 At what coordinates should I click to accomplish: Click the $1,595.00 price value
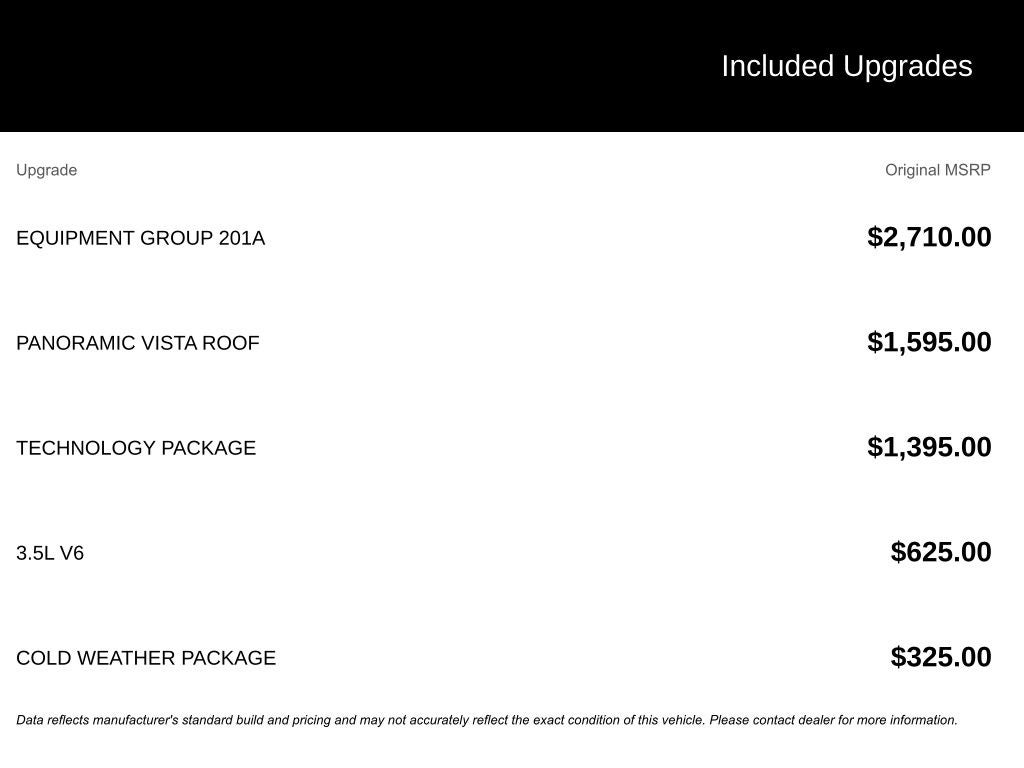pos(929,342)
